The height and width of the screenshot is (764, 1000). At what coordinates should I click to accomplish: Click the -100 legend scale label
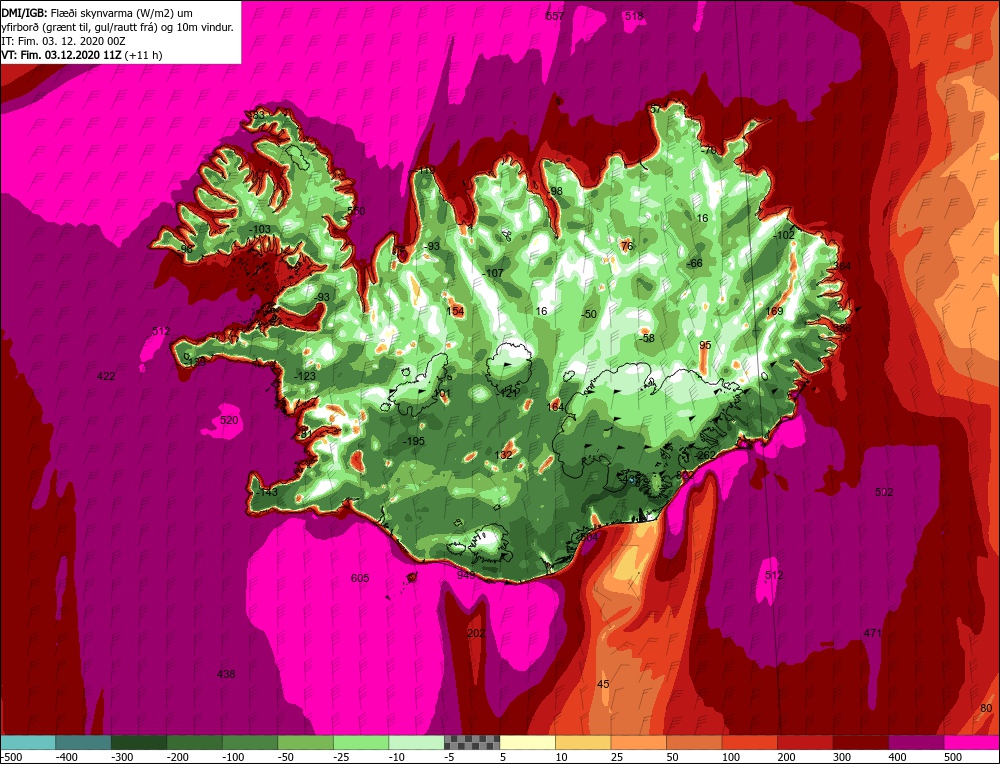tap(233, 757)
